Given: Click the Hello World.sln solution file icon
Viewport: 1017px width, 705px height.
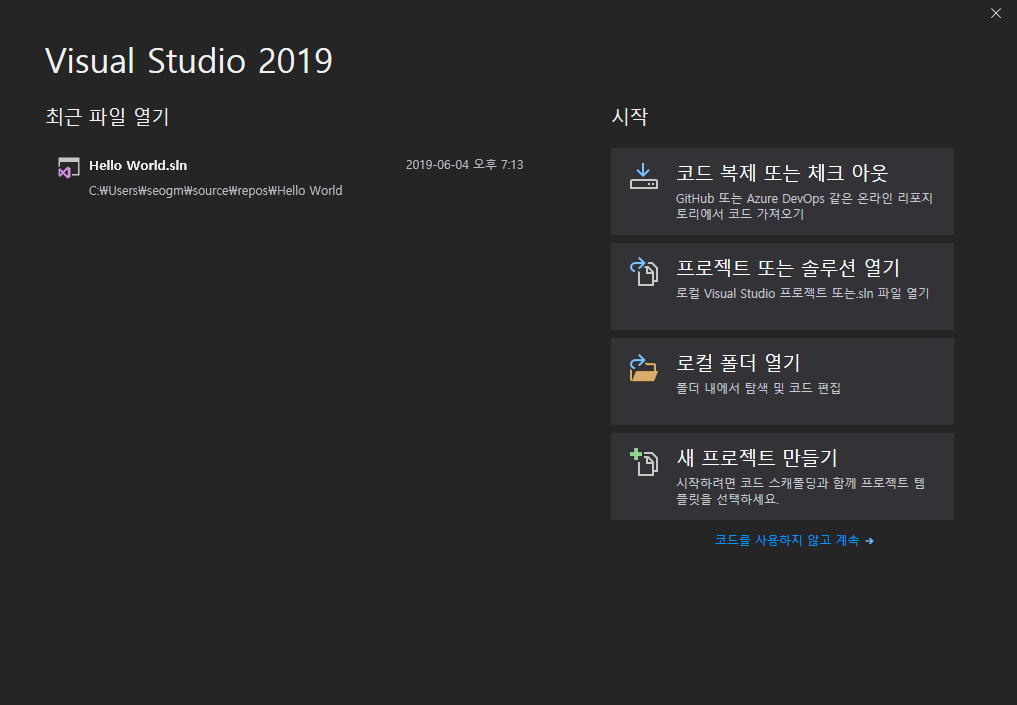Looking at the screenshot, I should pyautogui.click(x=68, y=167).
